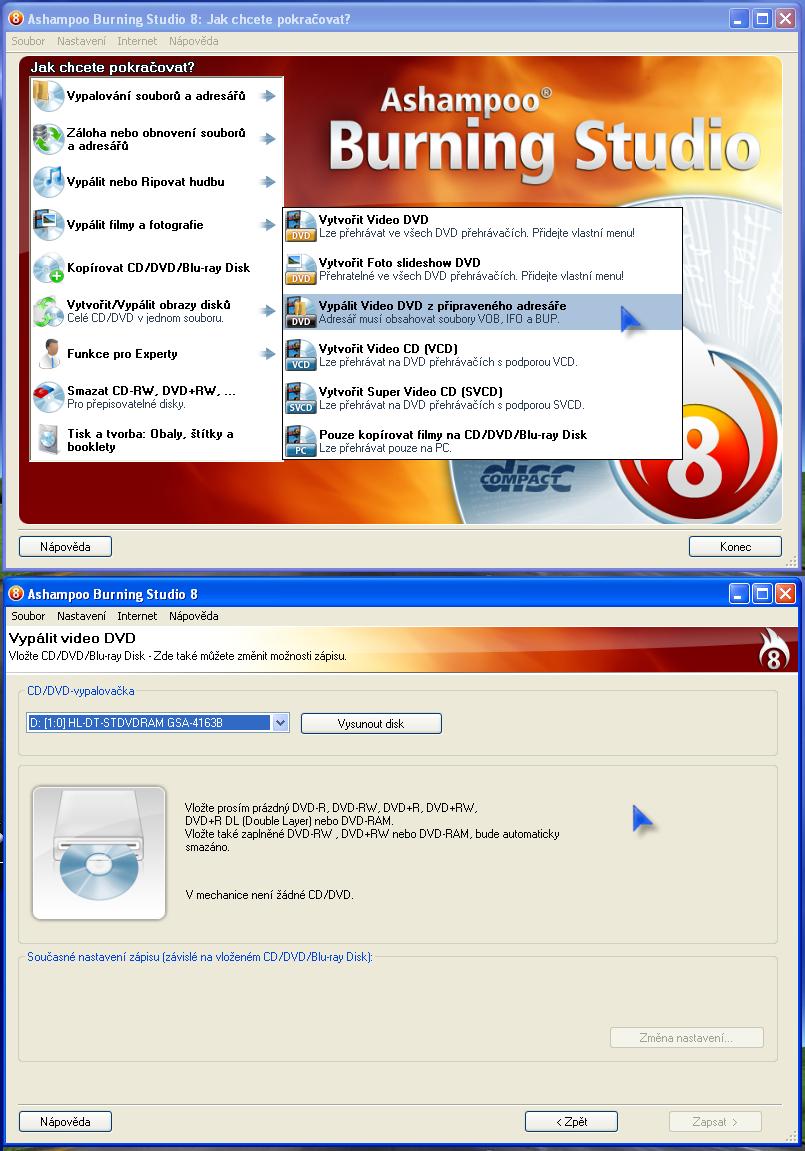The width and height of the screenshot is (805, 1151).
Task: Click the create/burn disc images icon
Action: (48, 311)
